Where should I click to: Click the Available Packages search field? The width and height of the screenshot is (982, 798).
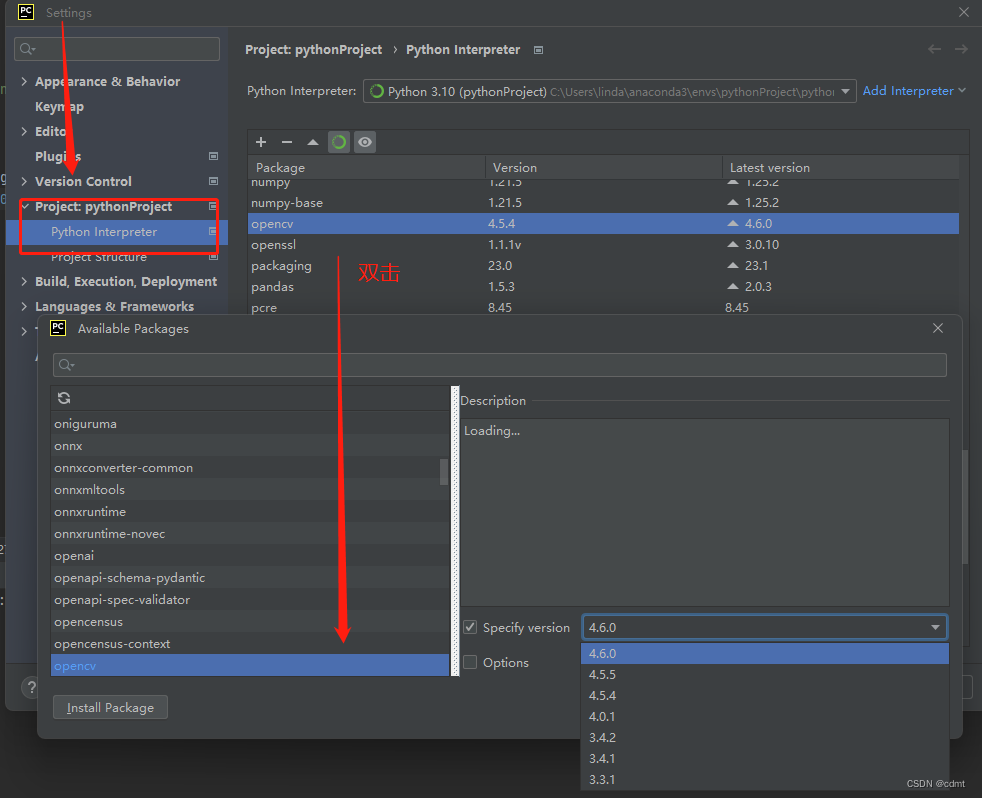(500, 365)
